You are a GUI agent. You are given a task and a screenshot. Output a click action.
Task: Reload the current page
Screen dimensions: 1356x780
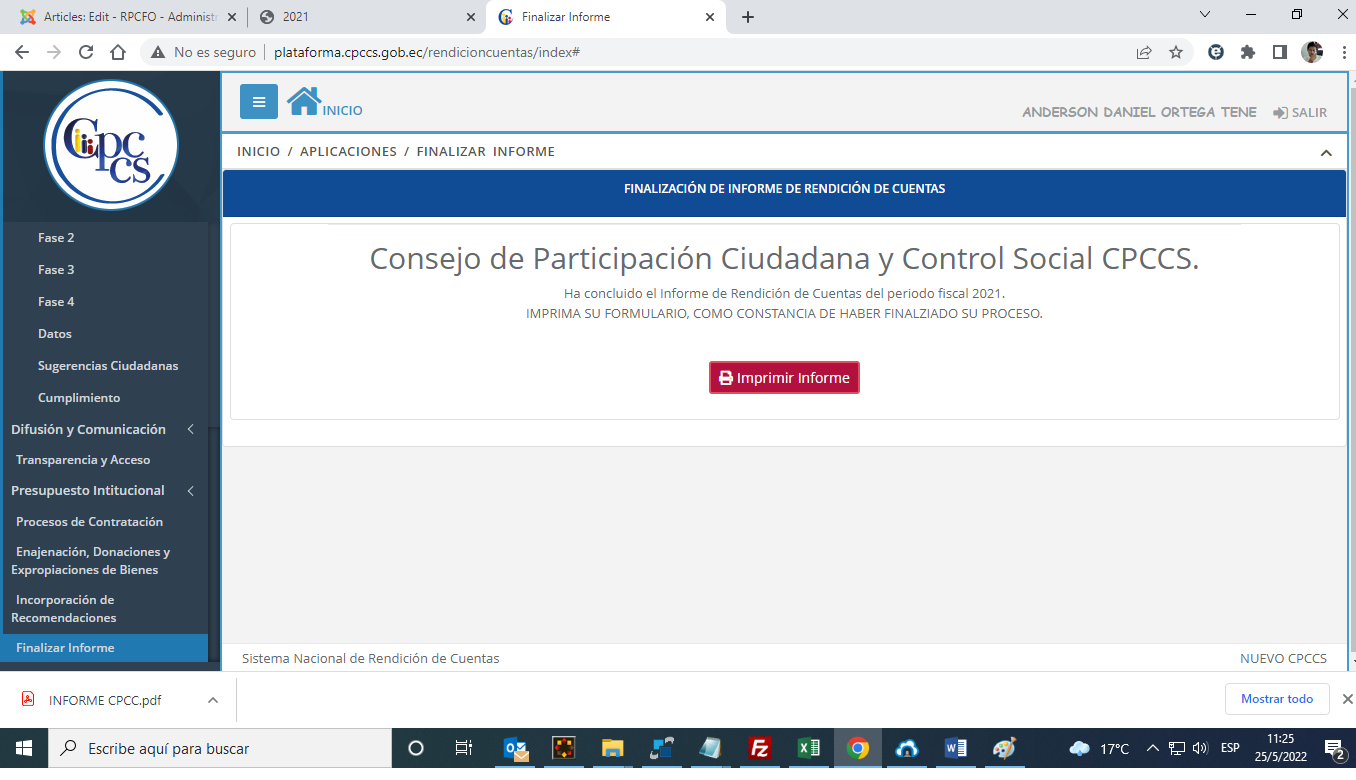tap(86, 52)
